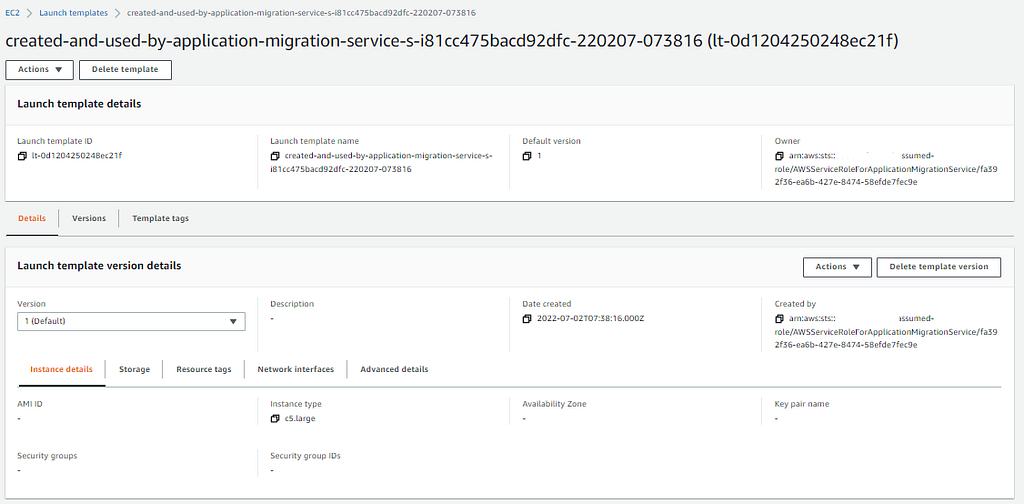Select the Instance details sub-tab
This screenshot has height=504, width=1024.
coord(61,370)
